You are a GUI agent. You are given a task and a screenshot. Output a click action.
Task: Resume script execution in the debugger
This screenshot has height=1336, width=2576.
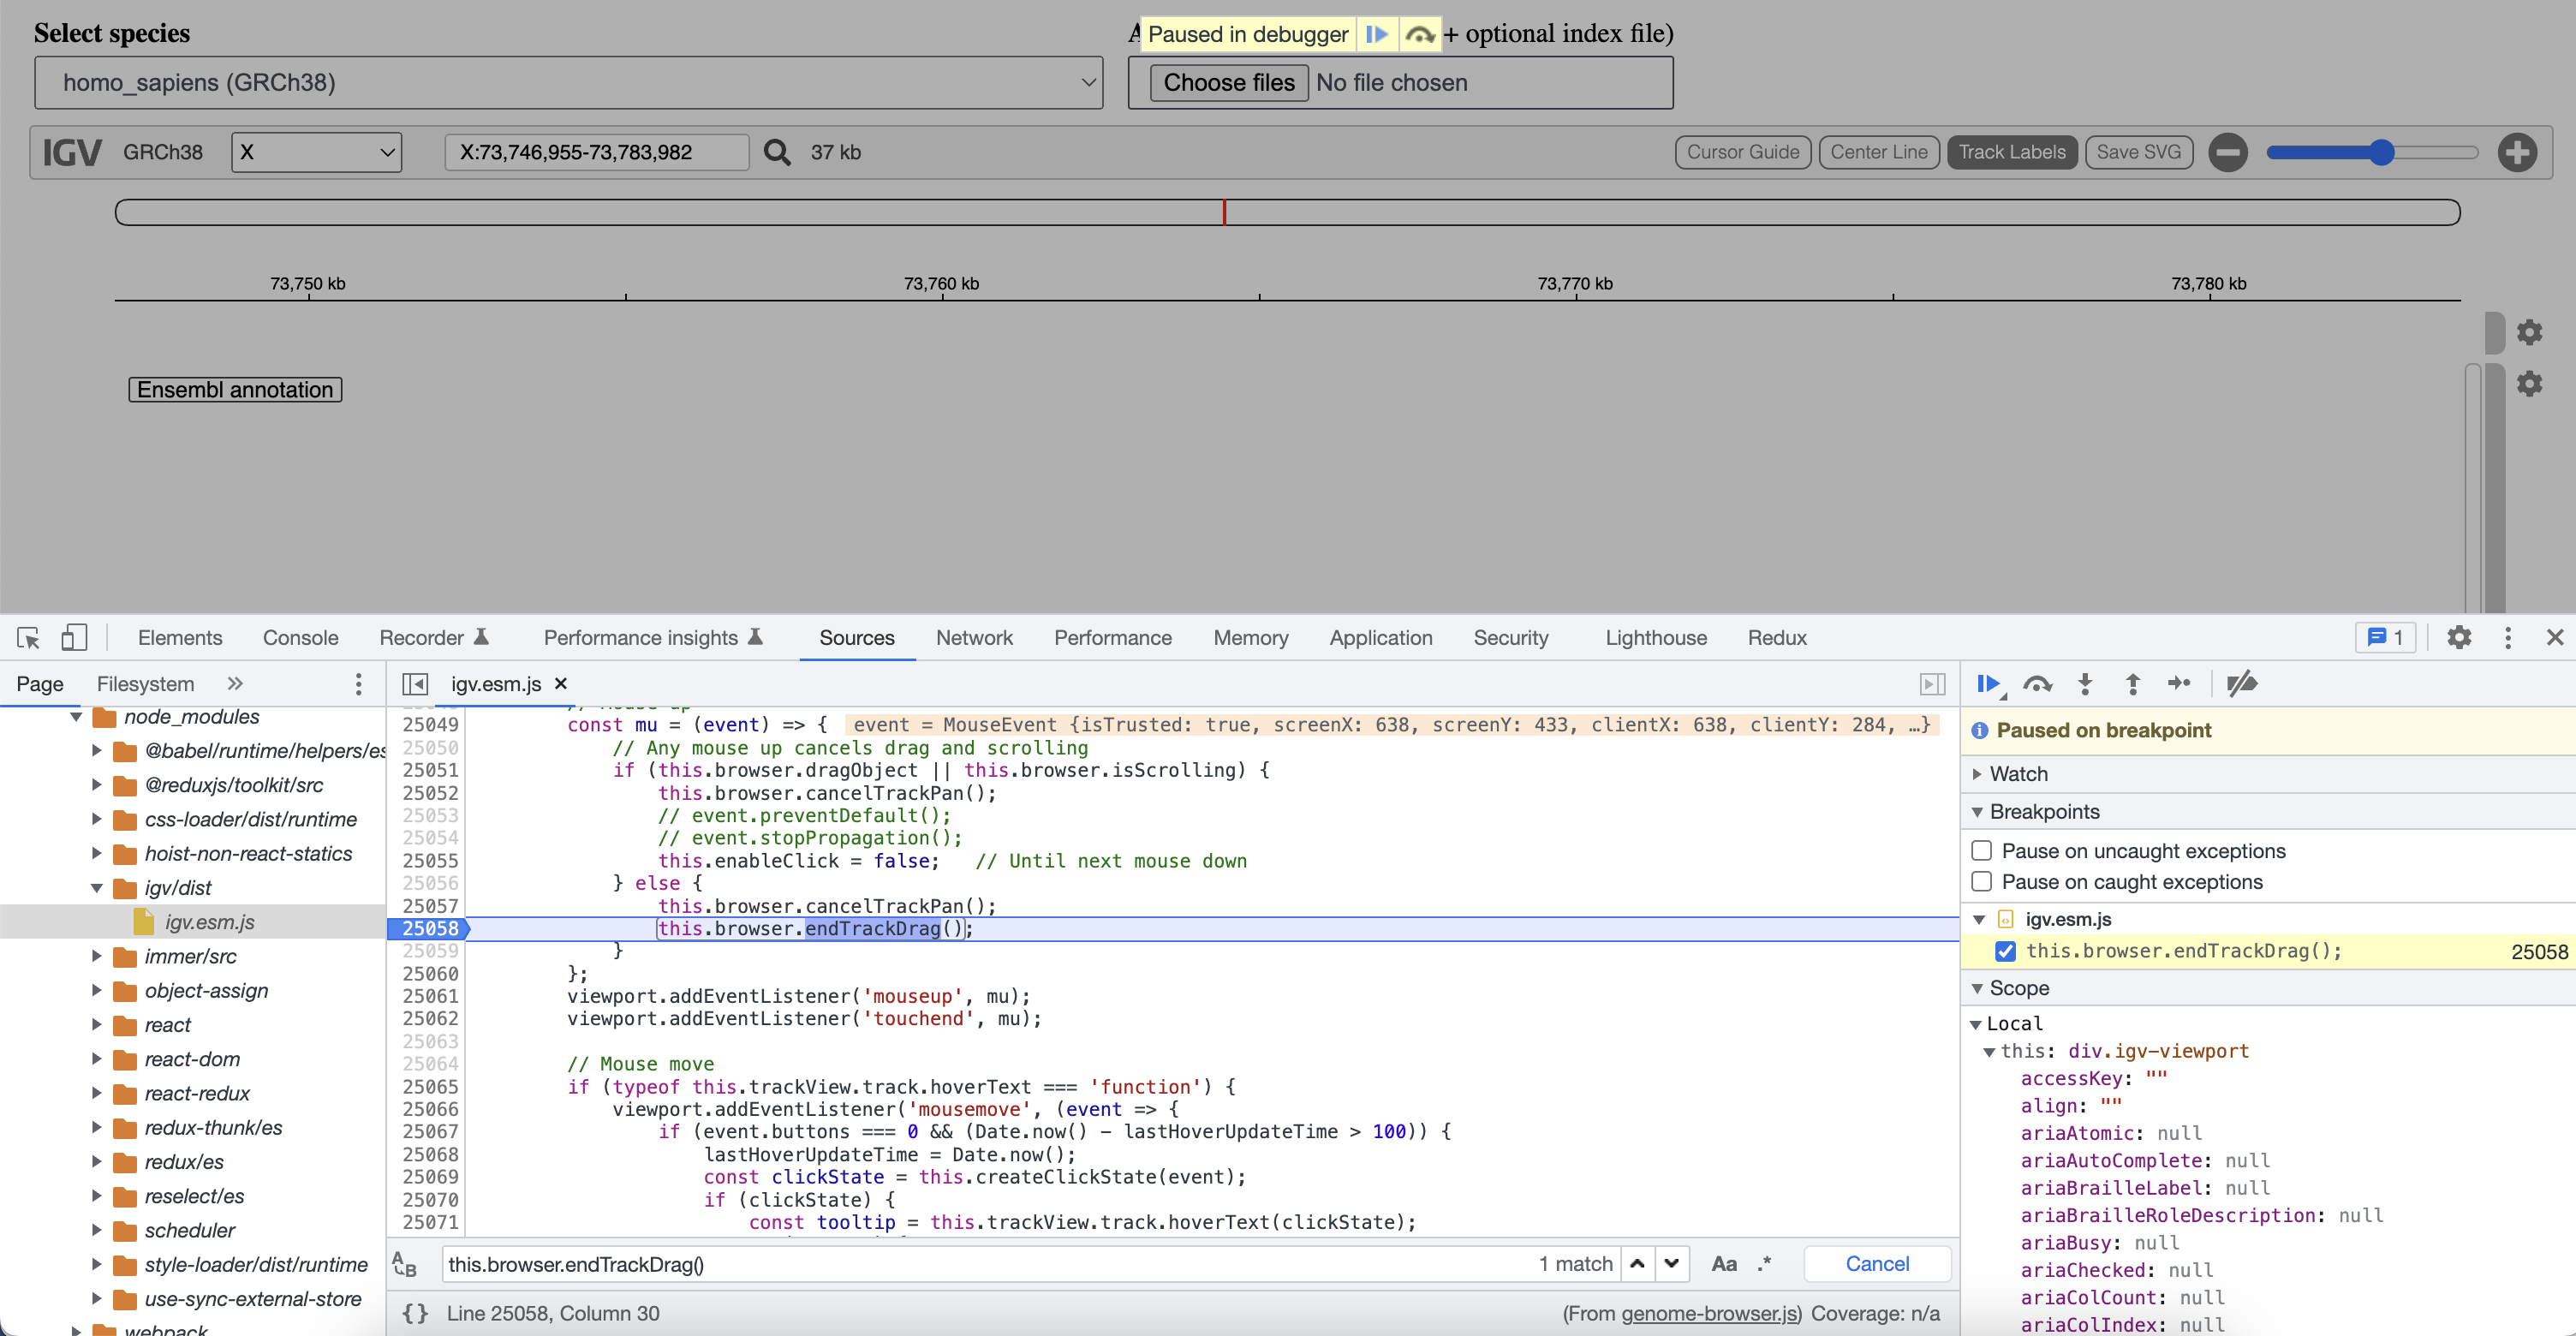pos(1989,685)
